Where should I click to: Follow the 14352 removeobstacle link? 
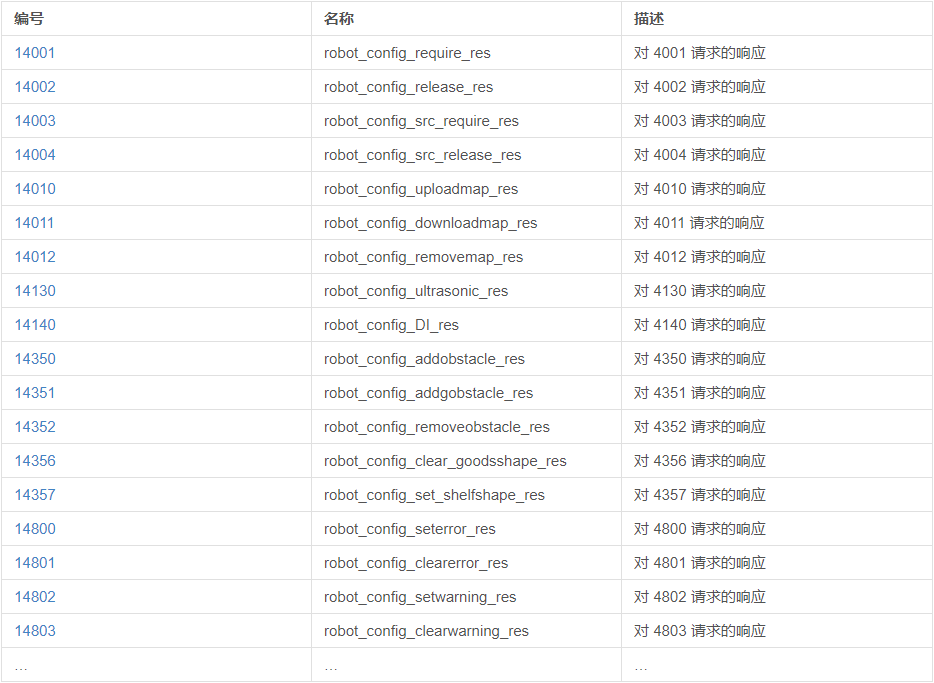35,427
